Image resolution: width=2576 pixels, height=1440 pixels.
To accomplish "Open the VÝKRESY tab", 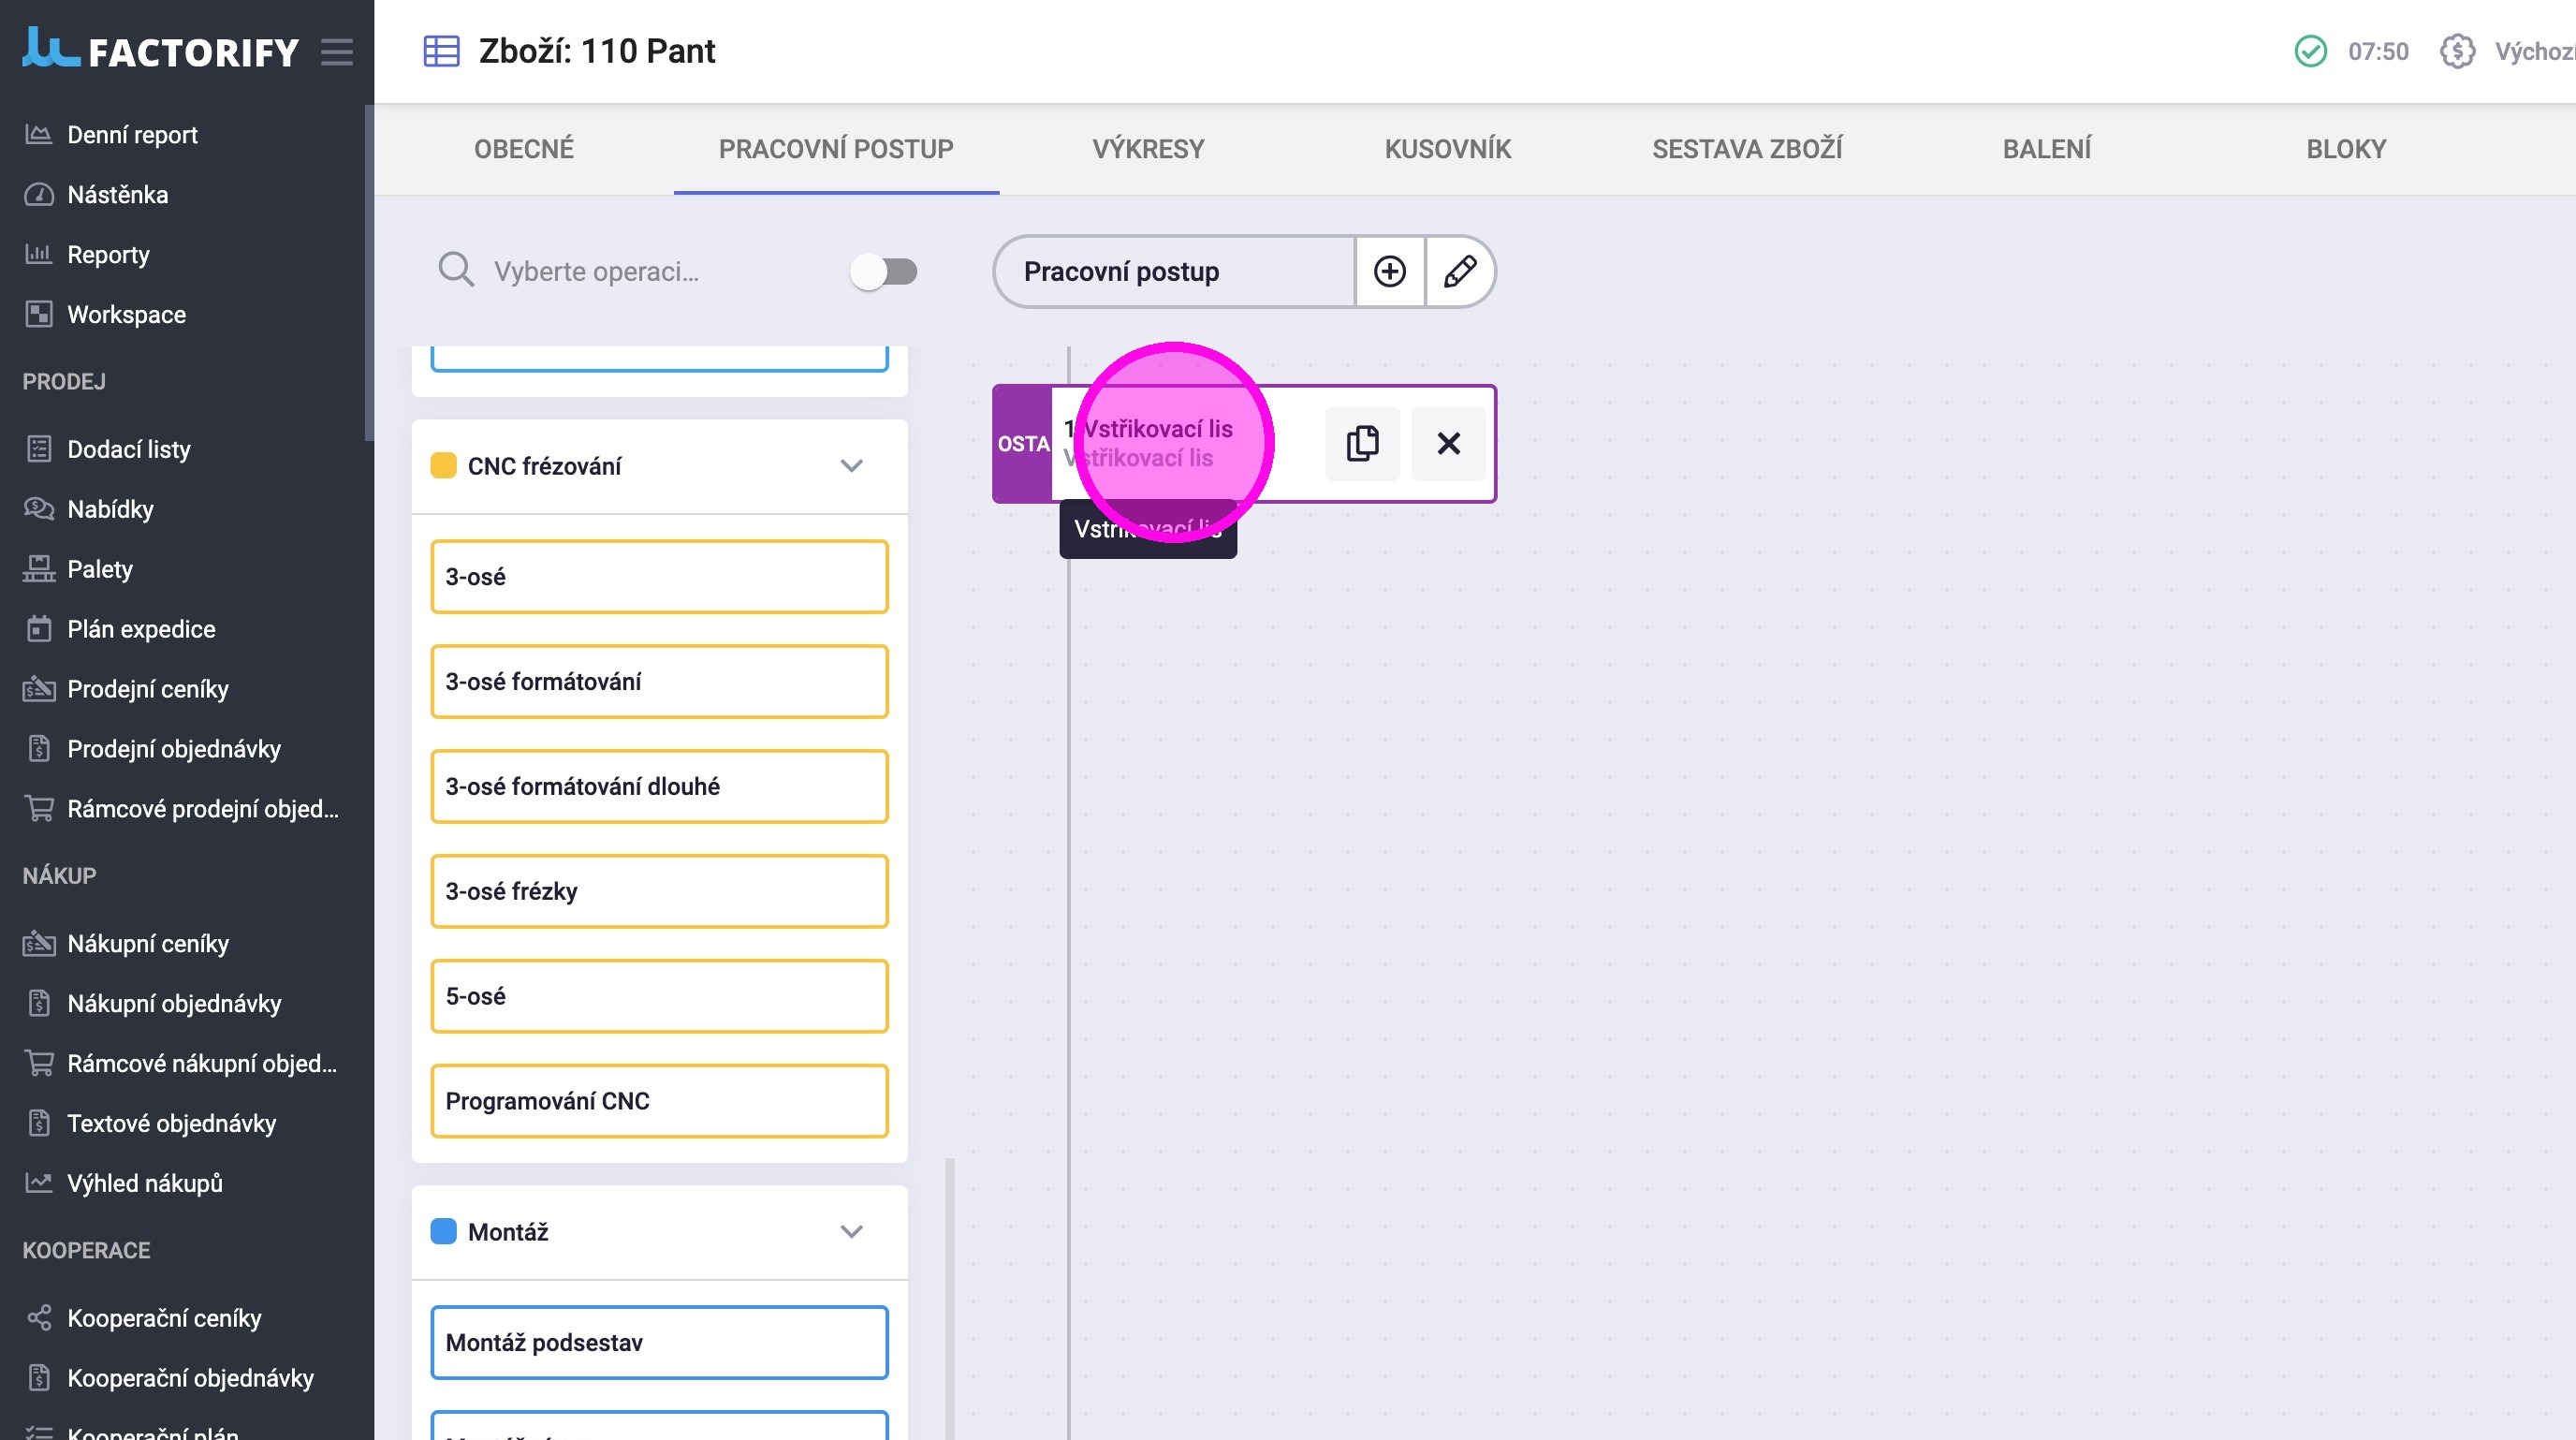I will [1147, 149].
